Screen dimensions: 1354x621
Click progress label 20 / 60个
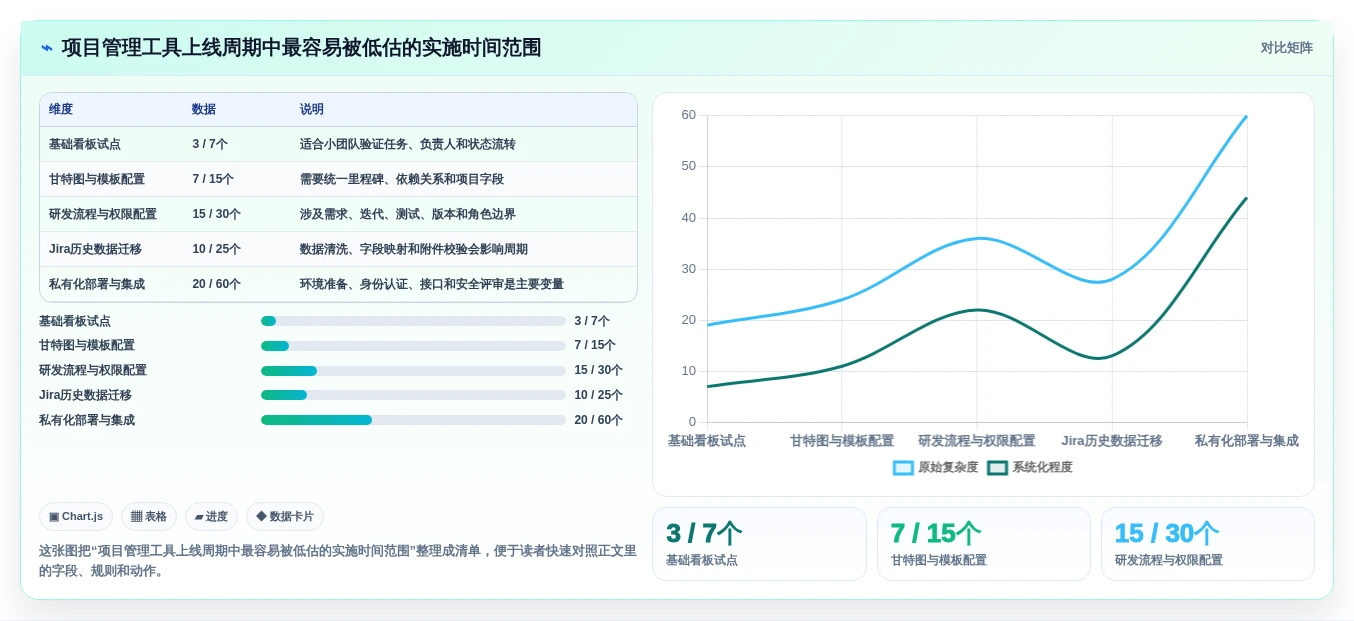point(598,420)
